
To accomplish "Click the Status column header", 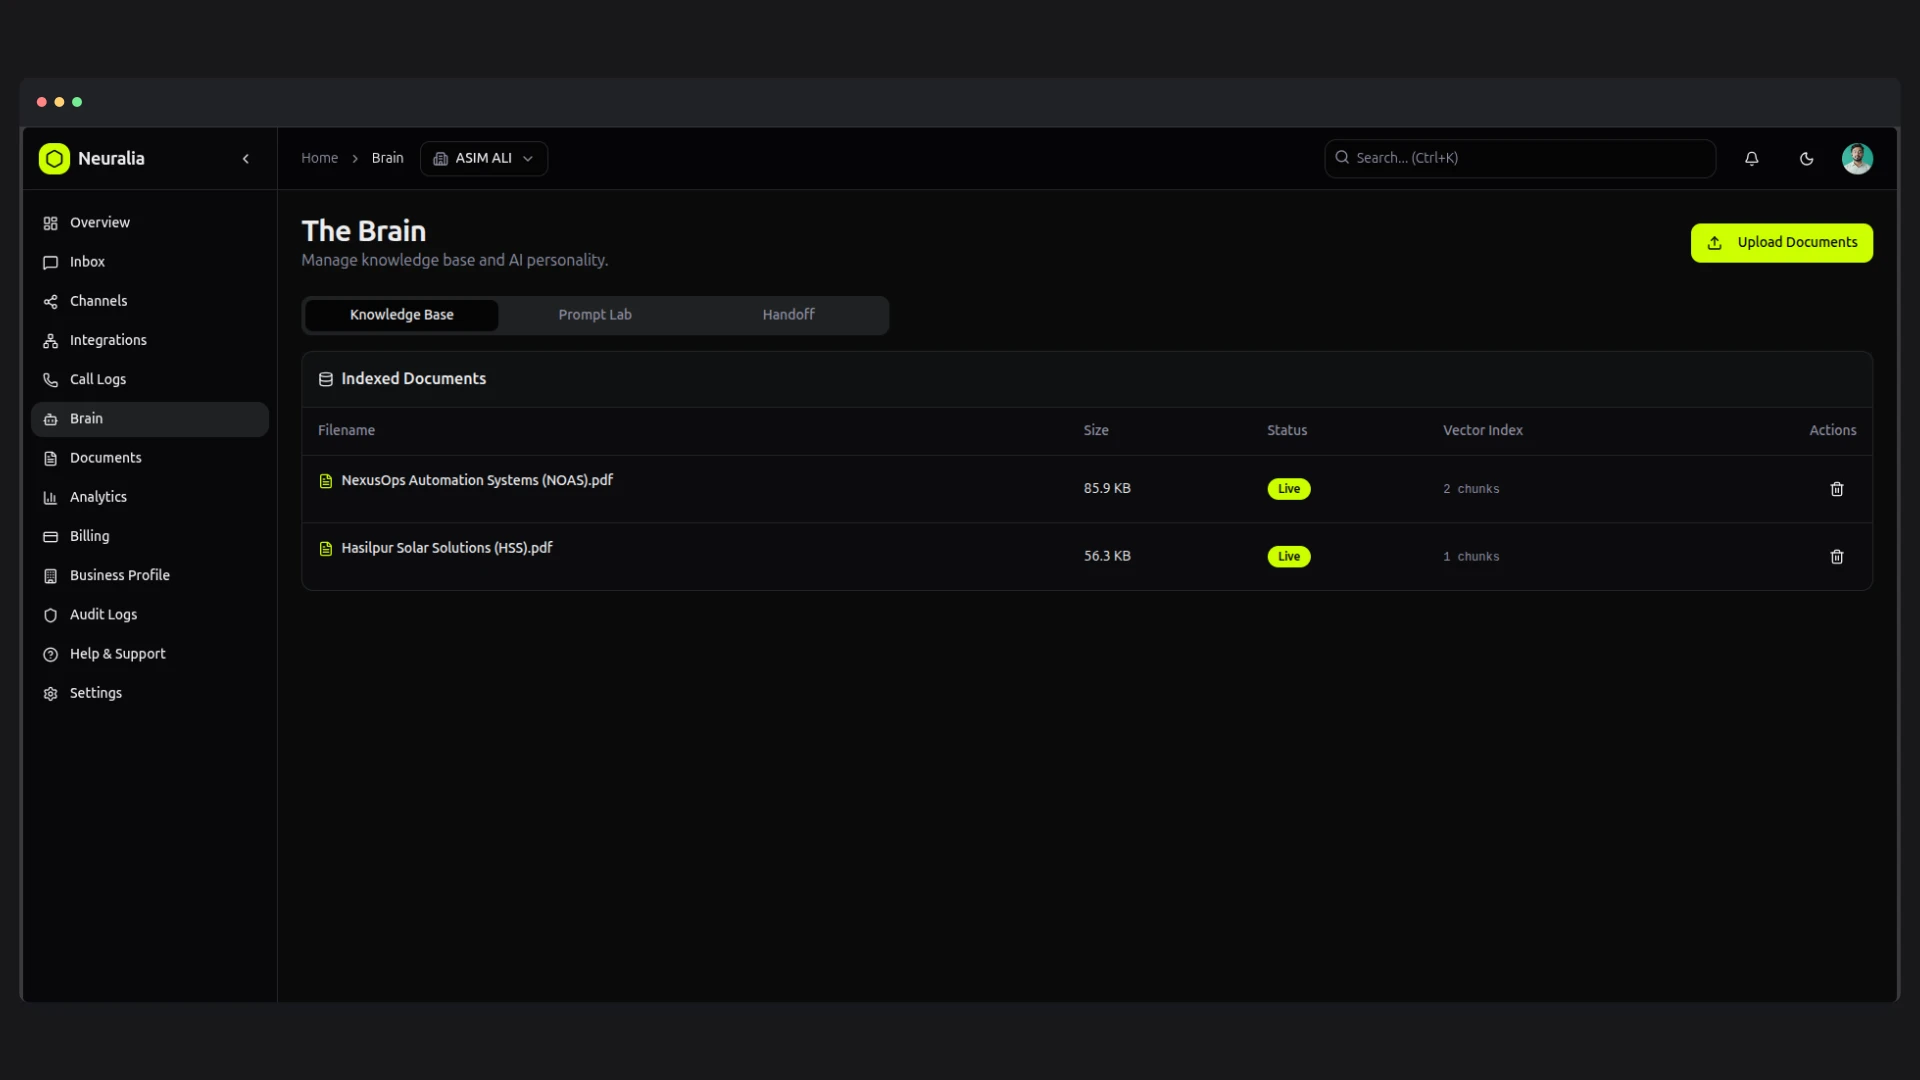I will pyautogui.click(x=1287, y=431).
